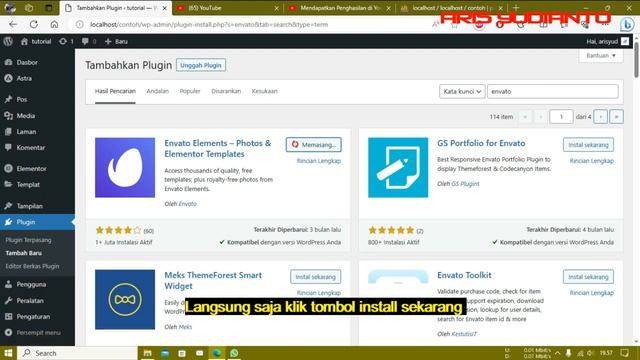Visit the tutorial site home link
The image size is (640, 360).
(x=36, y=41)
